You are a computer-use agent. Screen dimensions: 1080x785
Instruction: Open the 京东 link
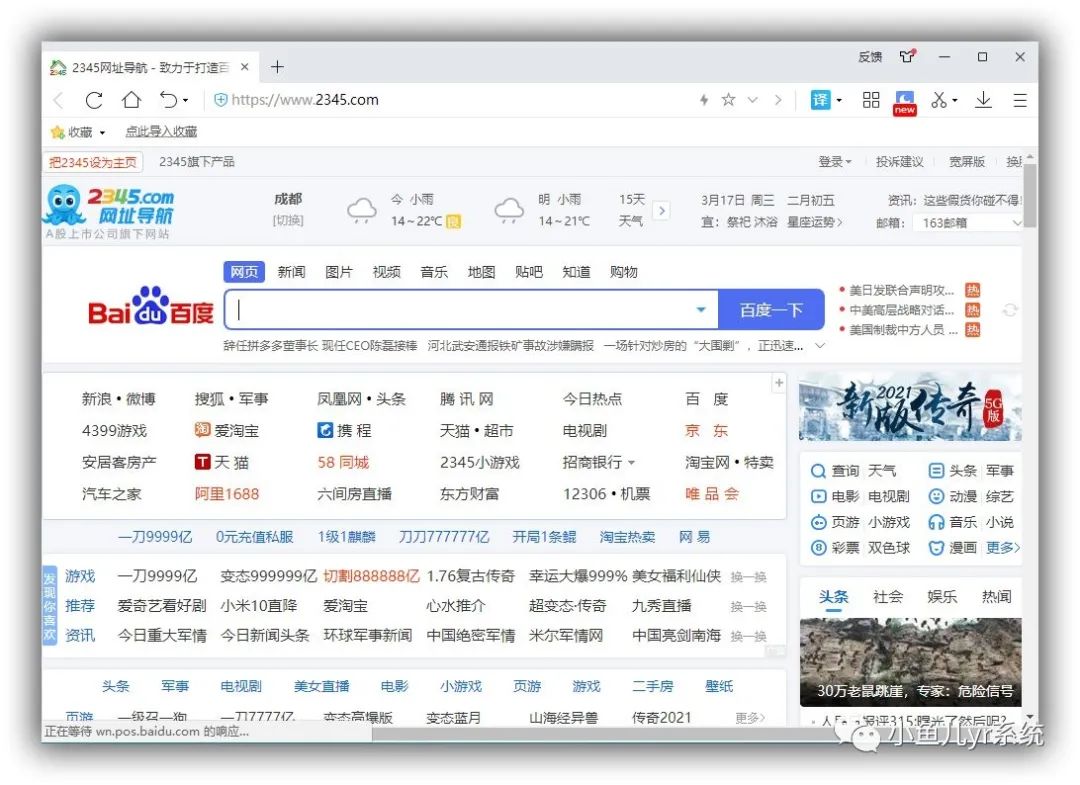[707, 431]
